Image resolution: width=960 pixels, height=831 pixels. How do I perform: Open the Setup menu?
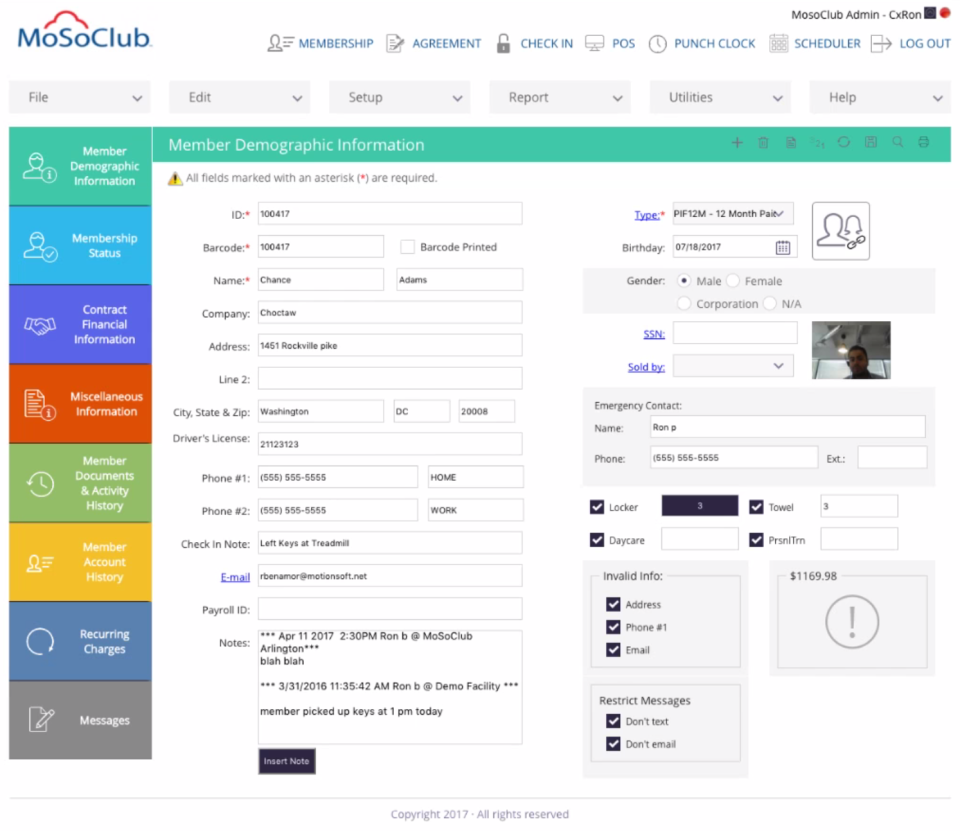tap(399, 97)
